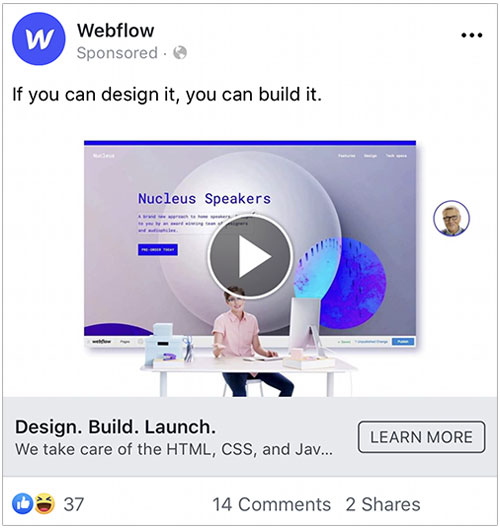
Task: Play the Webflow video ad
Action: (x=250, y=256)
